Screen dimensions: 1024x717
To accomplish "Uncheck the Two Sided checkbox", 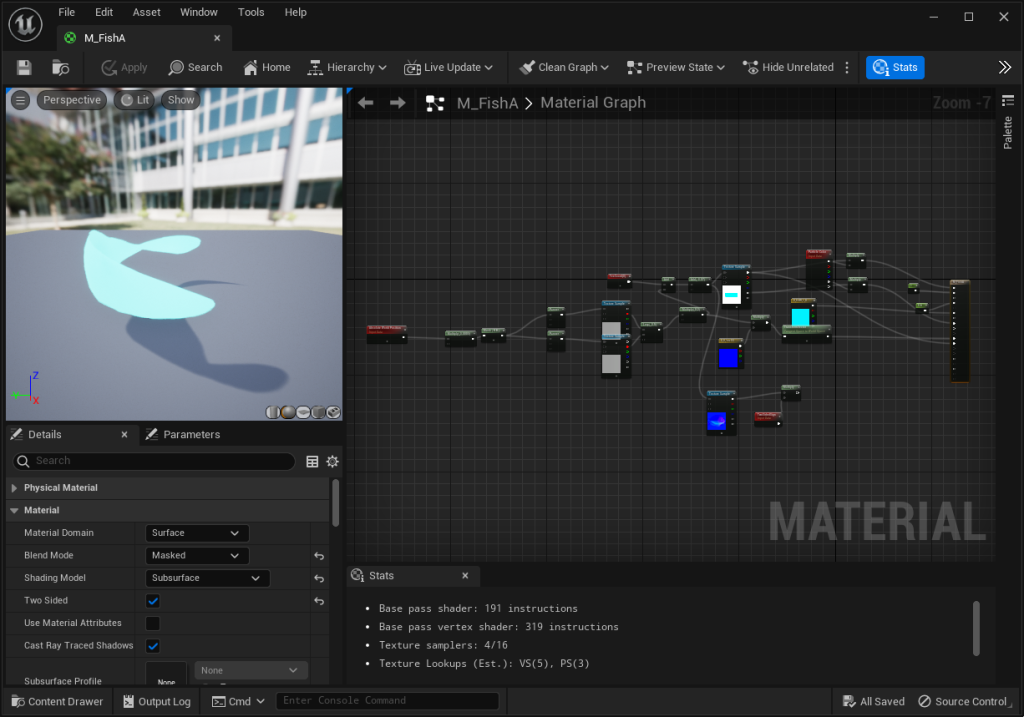I will tap(153, 601).
